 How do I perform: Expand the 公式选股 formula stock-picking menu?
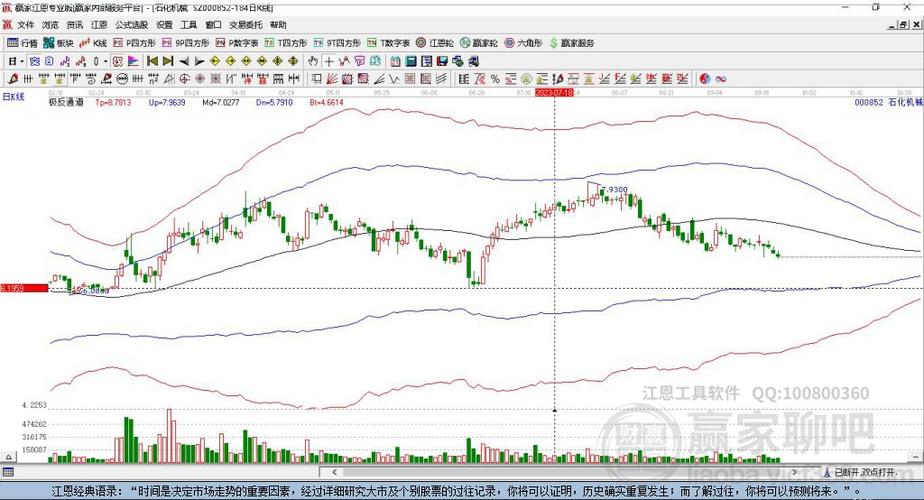131,25
